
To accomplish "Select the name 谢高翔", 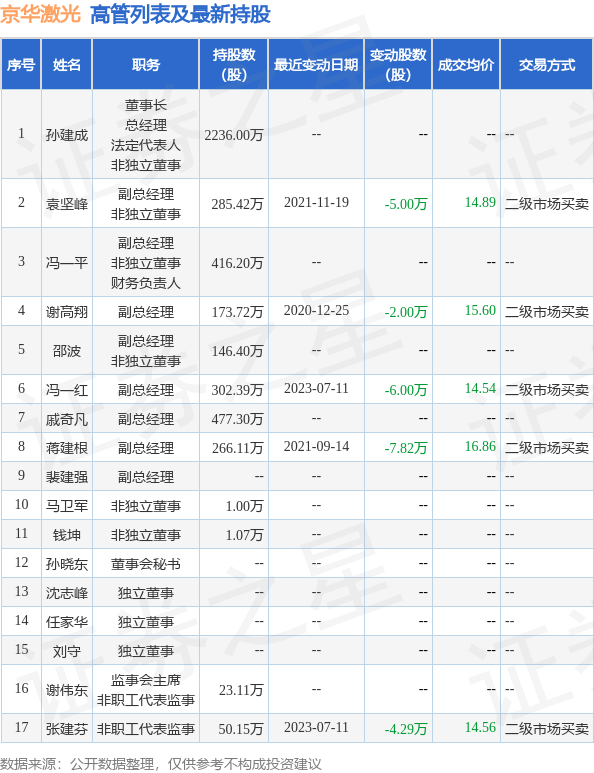I will [67, 312].
